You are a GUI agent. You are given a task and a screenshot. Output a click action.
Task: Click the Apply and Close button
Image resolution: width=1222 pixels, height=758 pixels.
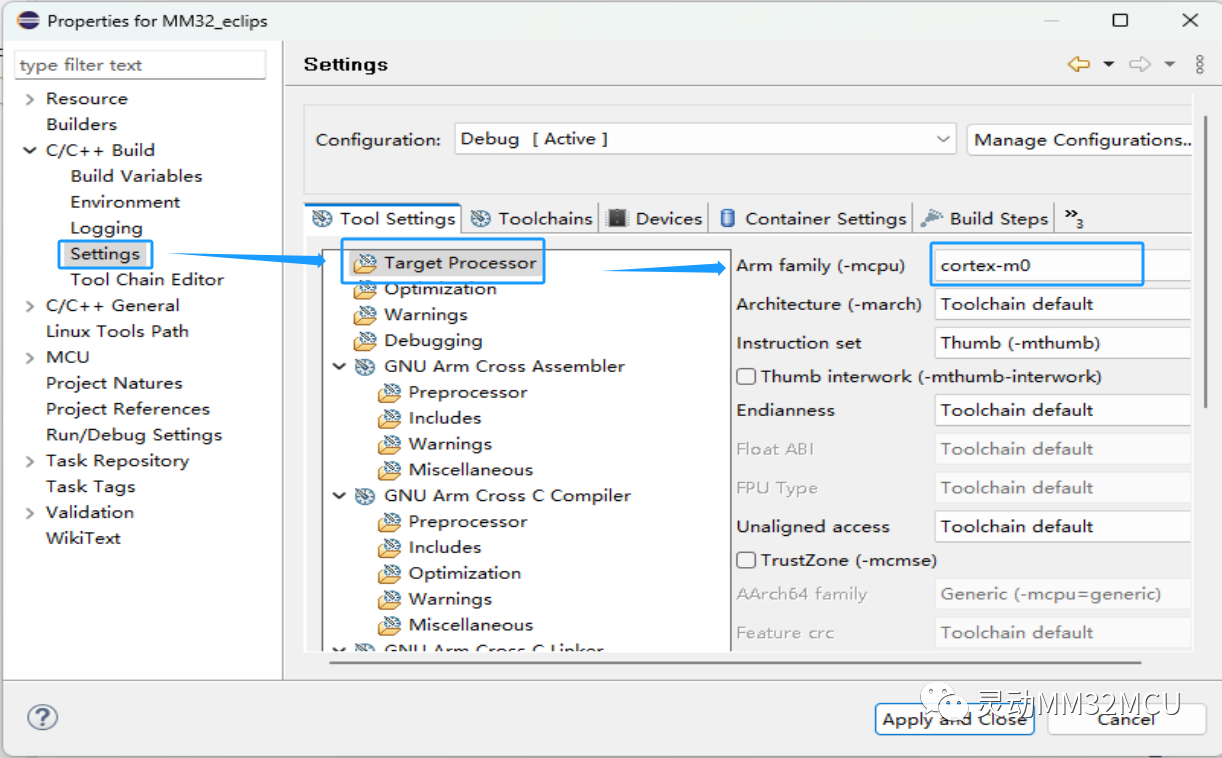pos(954,719)
